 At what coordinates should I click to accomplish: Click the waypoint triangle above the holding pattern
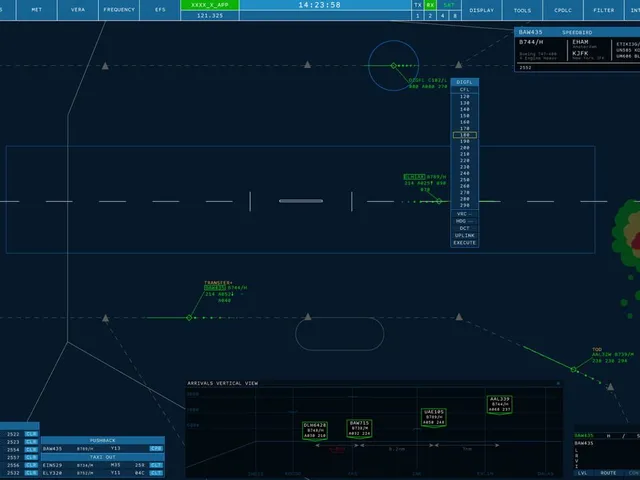tap(308, 316)
